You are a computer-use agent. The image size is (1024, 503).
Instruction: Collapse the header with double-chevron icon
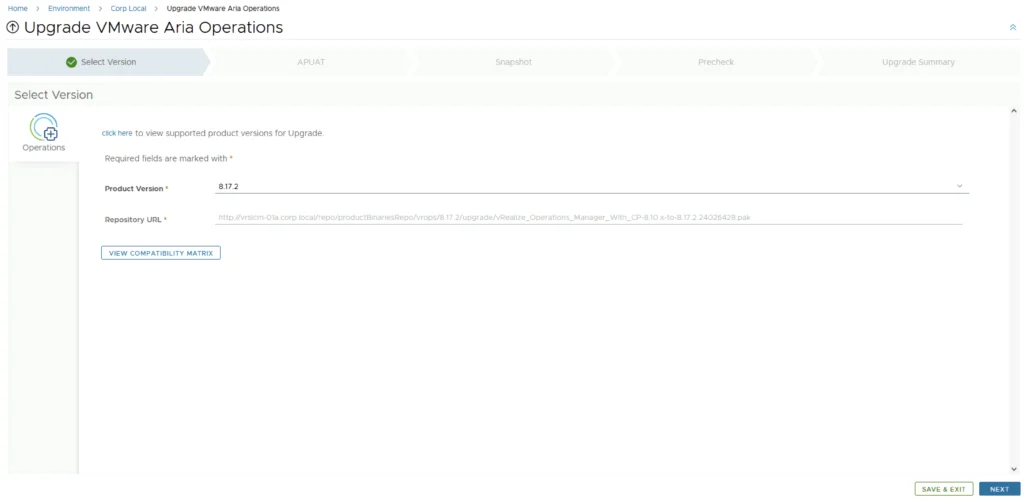[1013, 27]
